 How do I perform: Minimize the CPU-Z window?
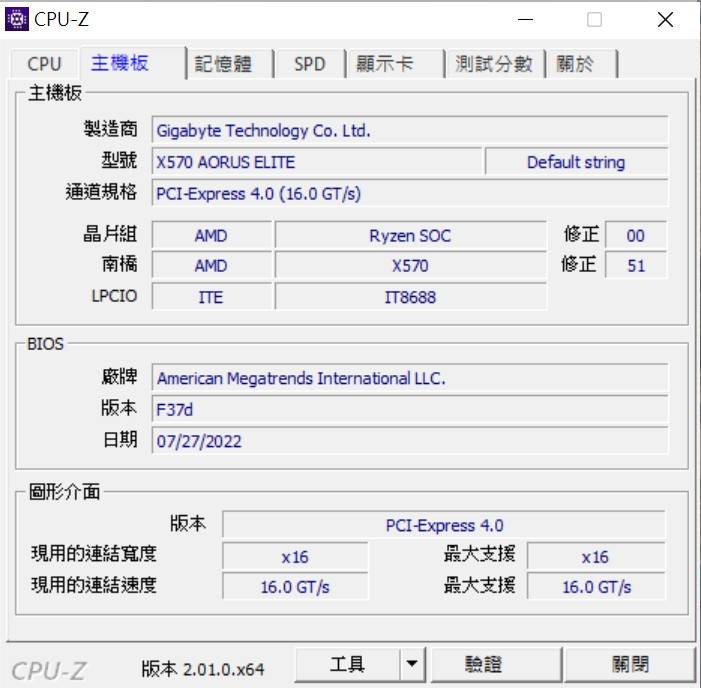[x=525, y=20]
